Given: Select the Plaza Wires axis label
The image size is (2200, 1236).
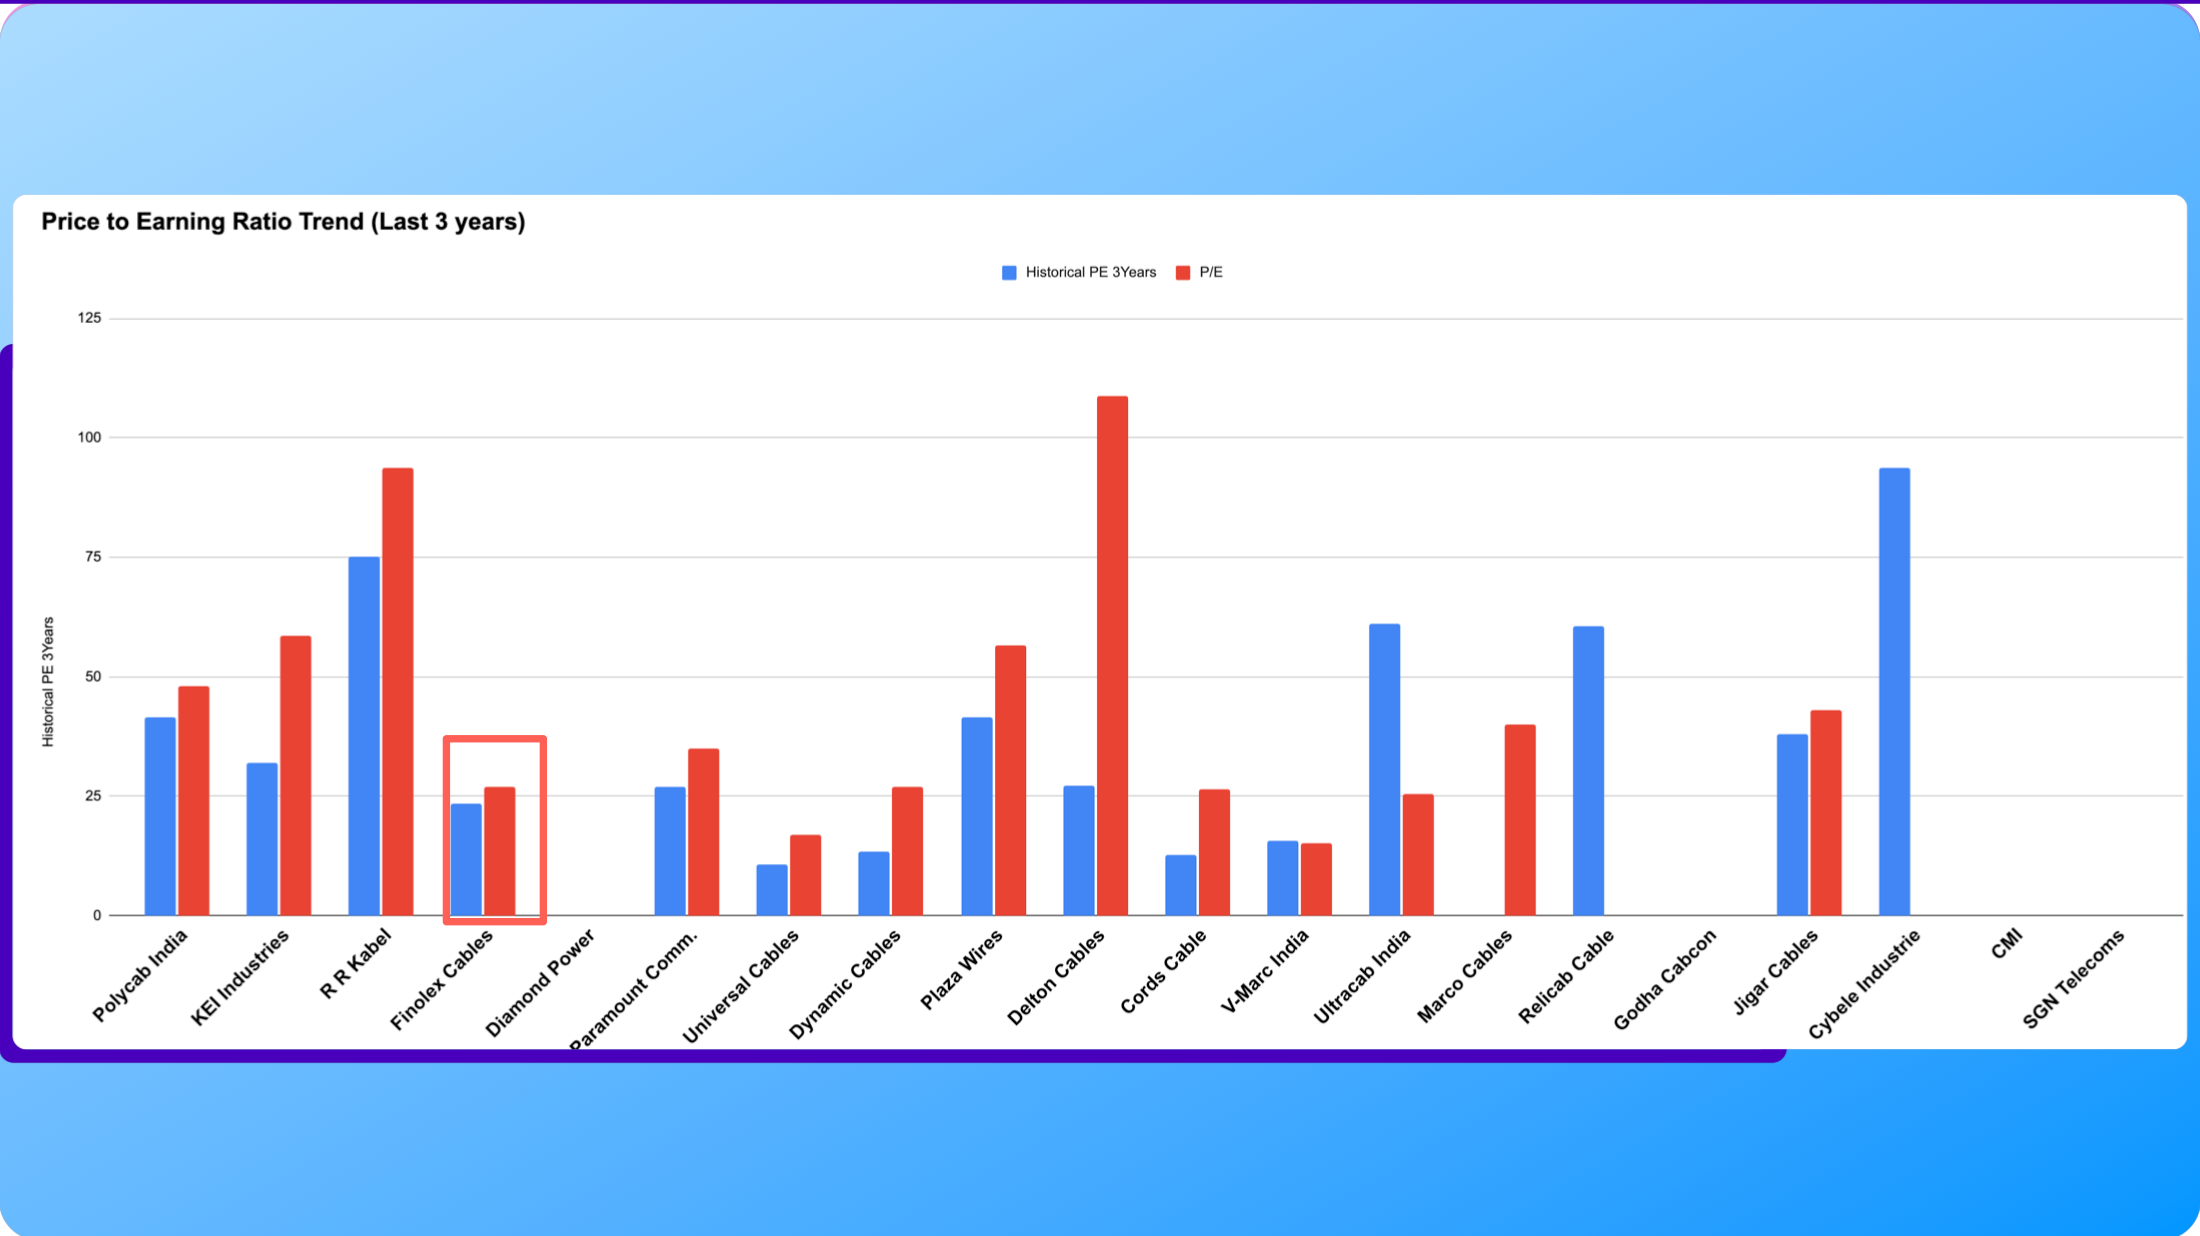Looking at the screenshot, I should (x=961, y=969).
